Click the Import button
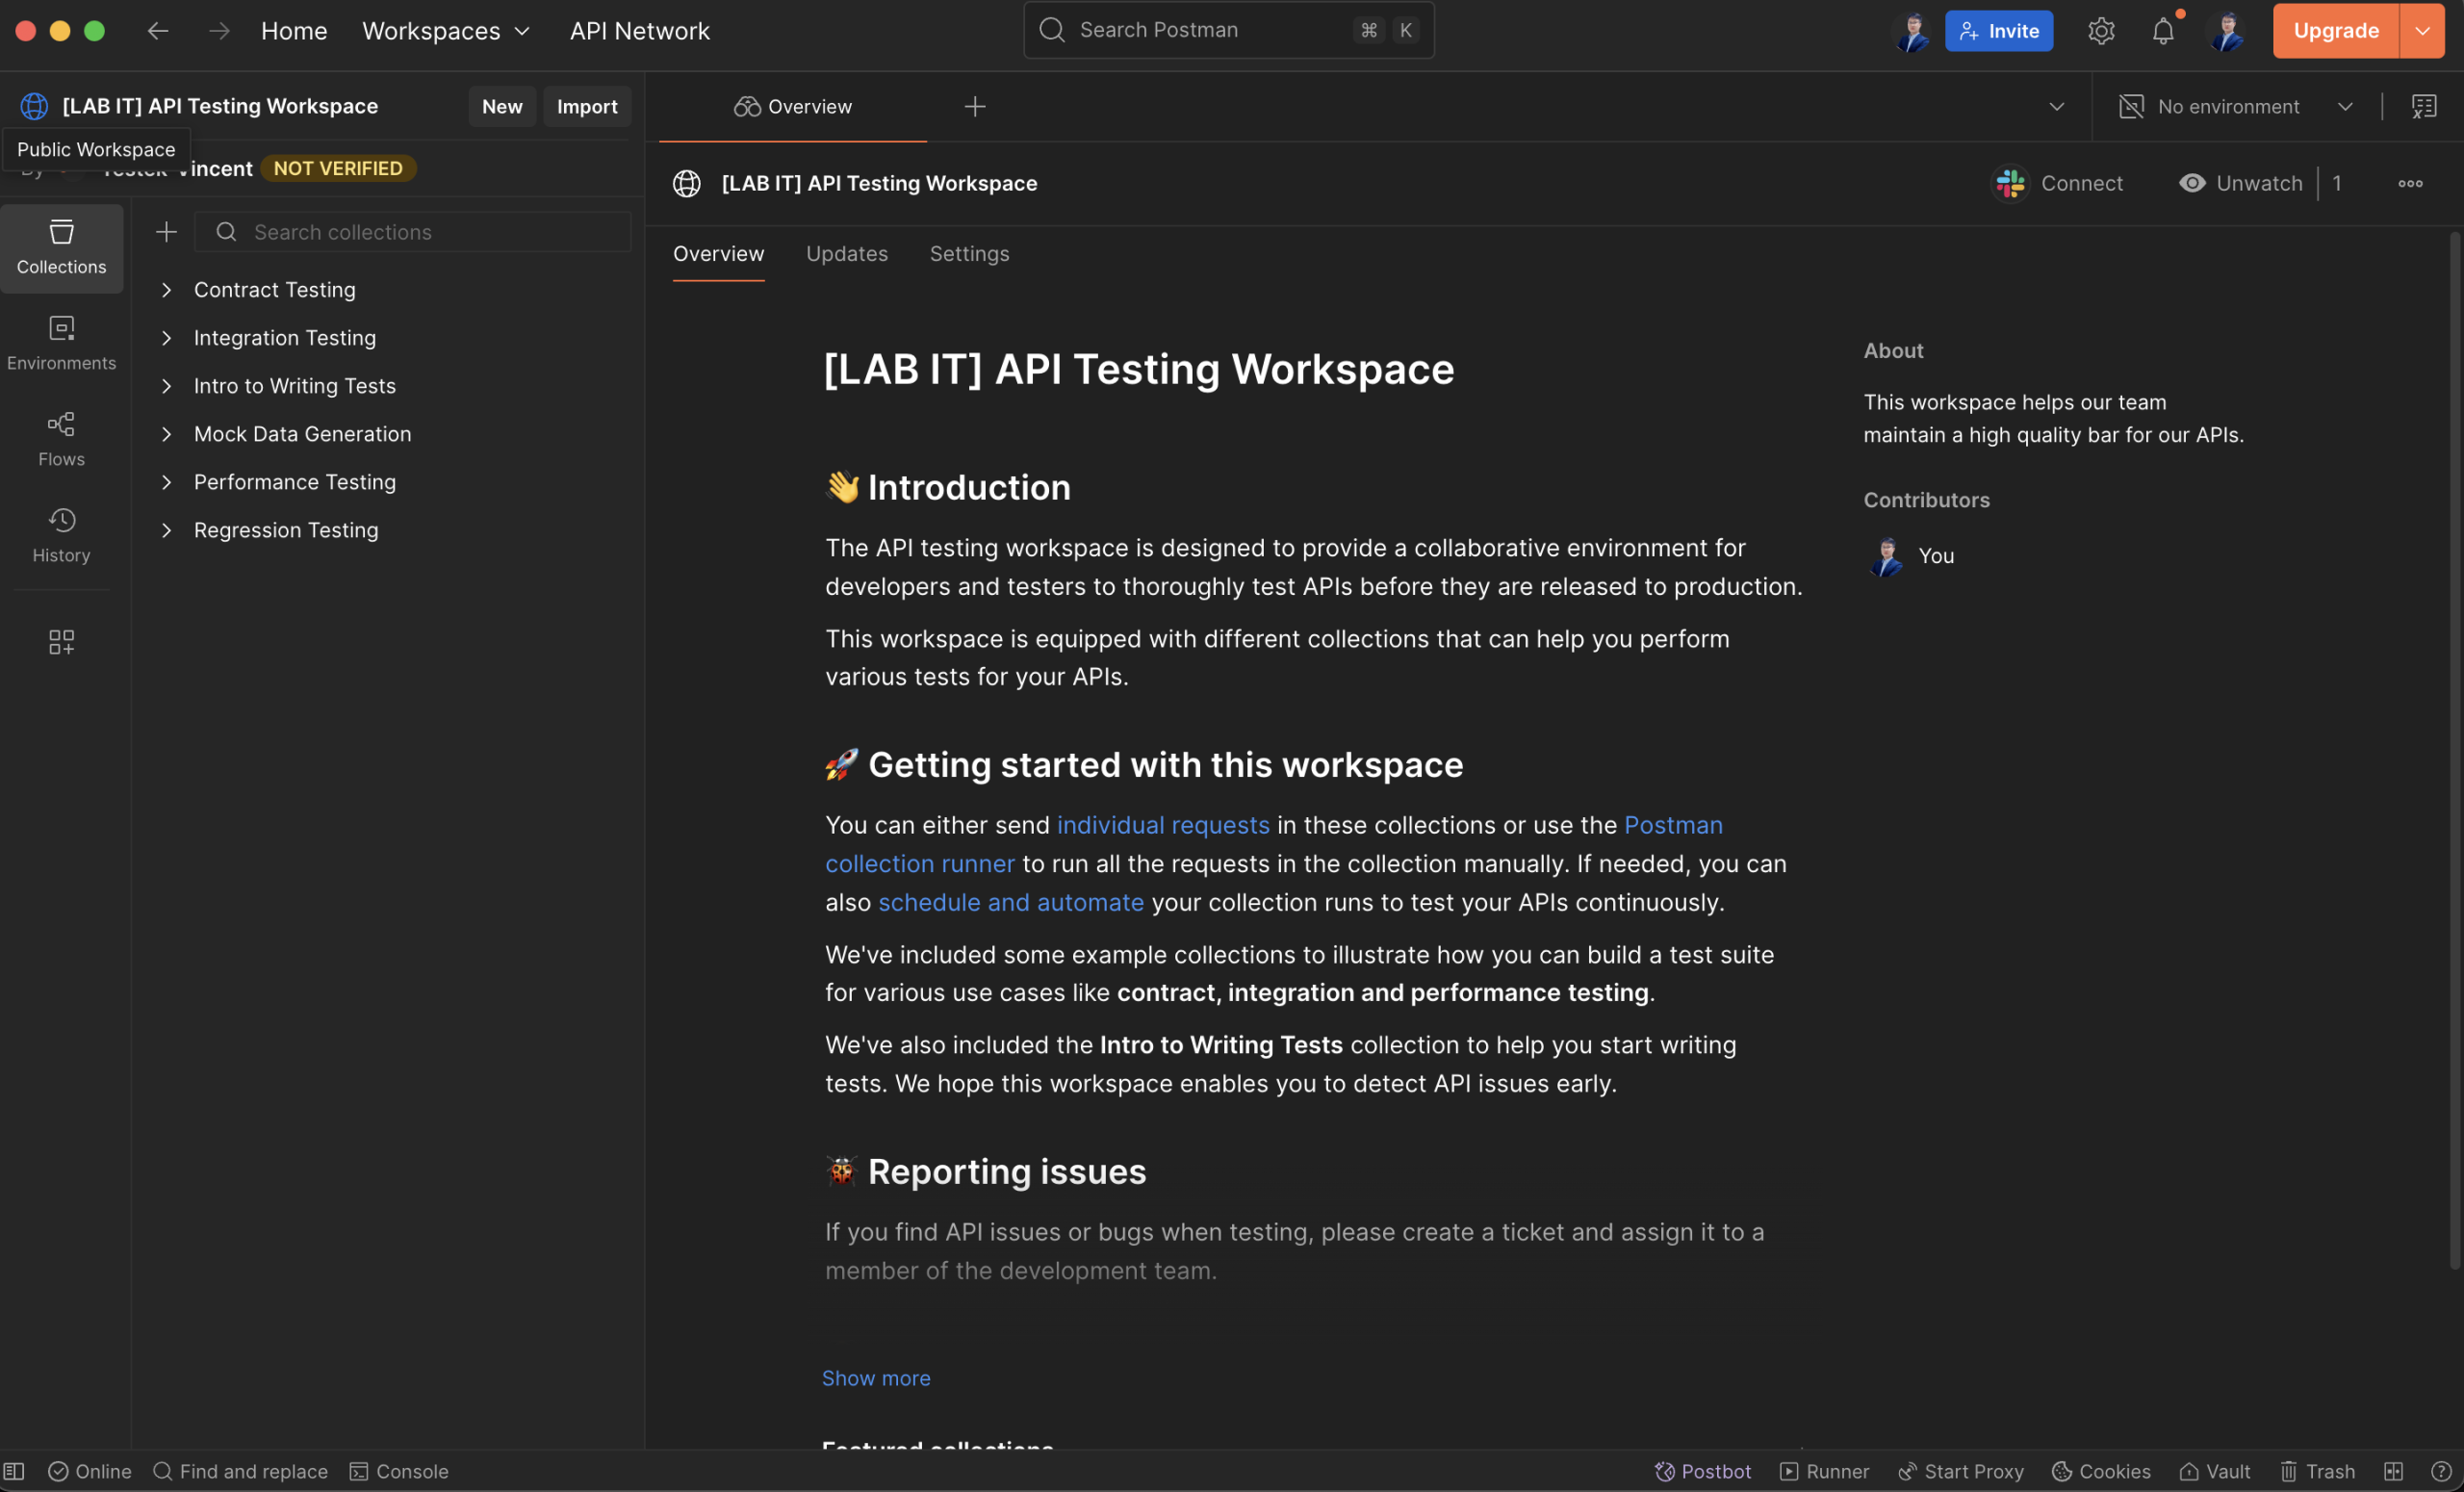Screen dimensions: 2464x1492 pos(586,106)
